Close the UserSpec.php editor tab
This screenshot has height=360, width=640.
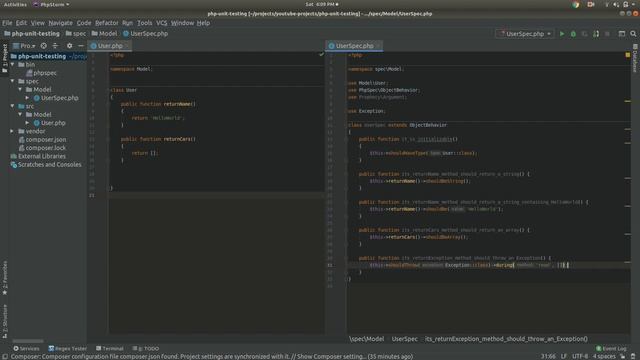coord(378,46)
